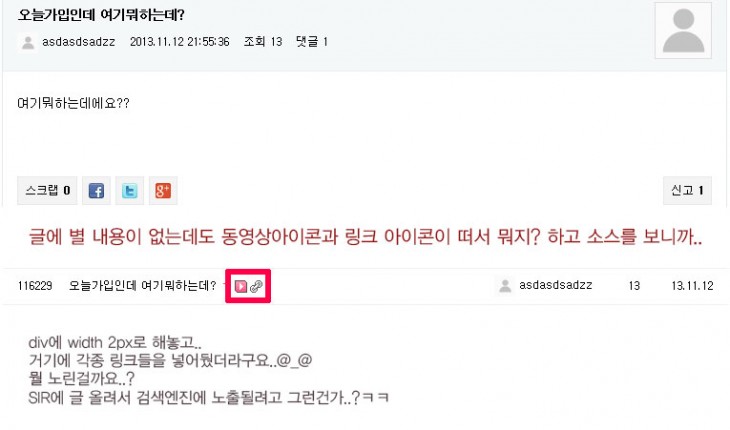Viewport: 730px width, 430px height.
Task: Open the large profile picture placeholder
Action: click(x=683, y=30)
